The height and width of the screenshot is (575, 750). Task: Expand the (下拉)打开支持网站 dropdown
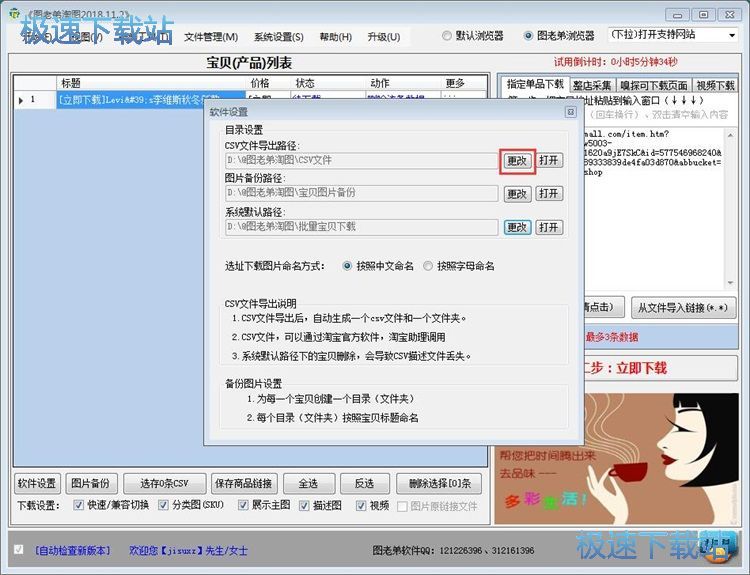pos(732,35)
